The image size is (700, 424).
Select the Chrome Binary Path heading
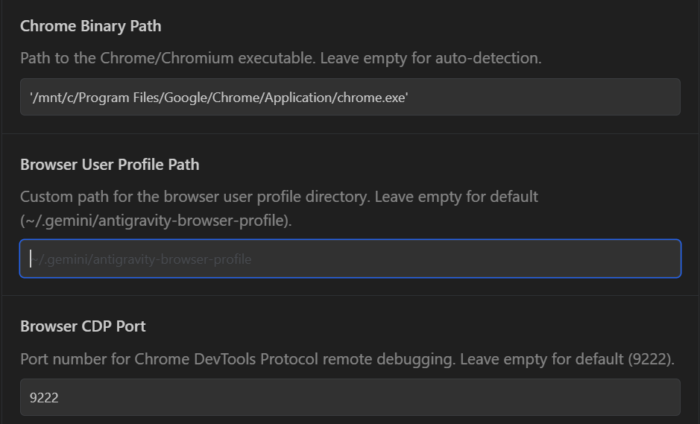pyautogui.click(x=90, y=26)
